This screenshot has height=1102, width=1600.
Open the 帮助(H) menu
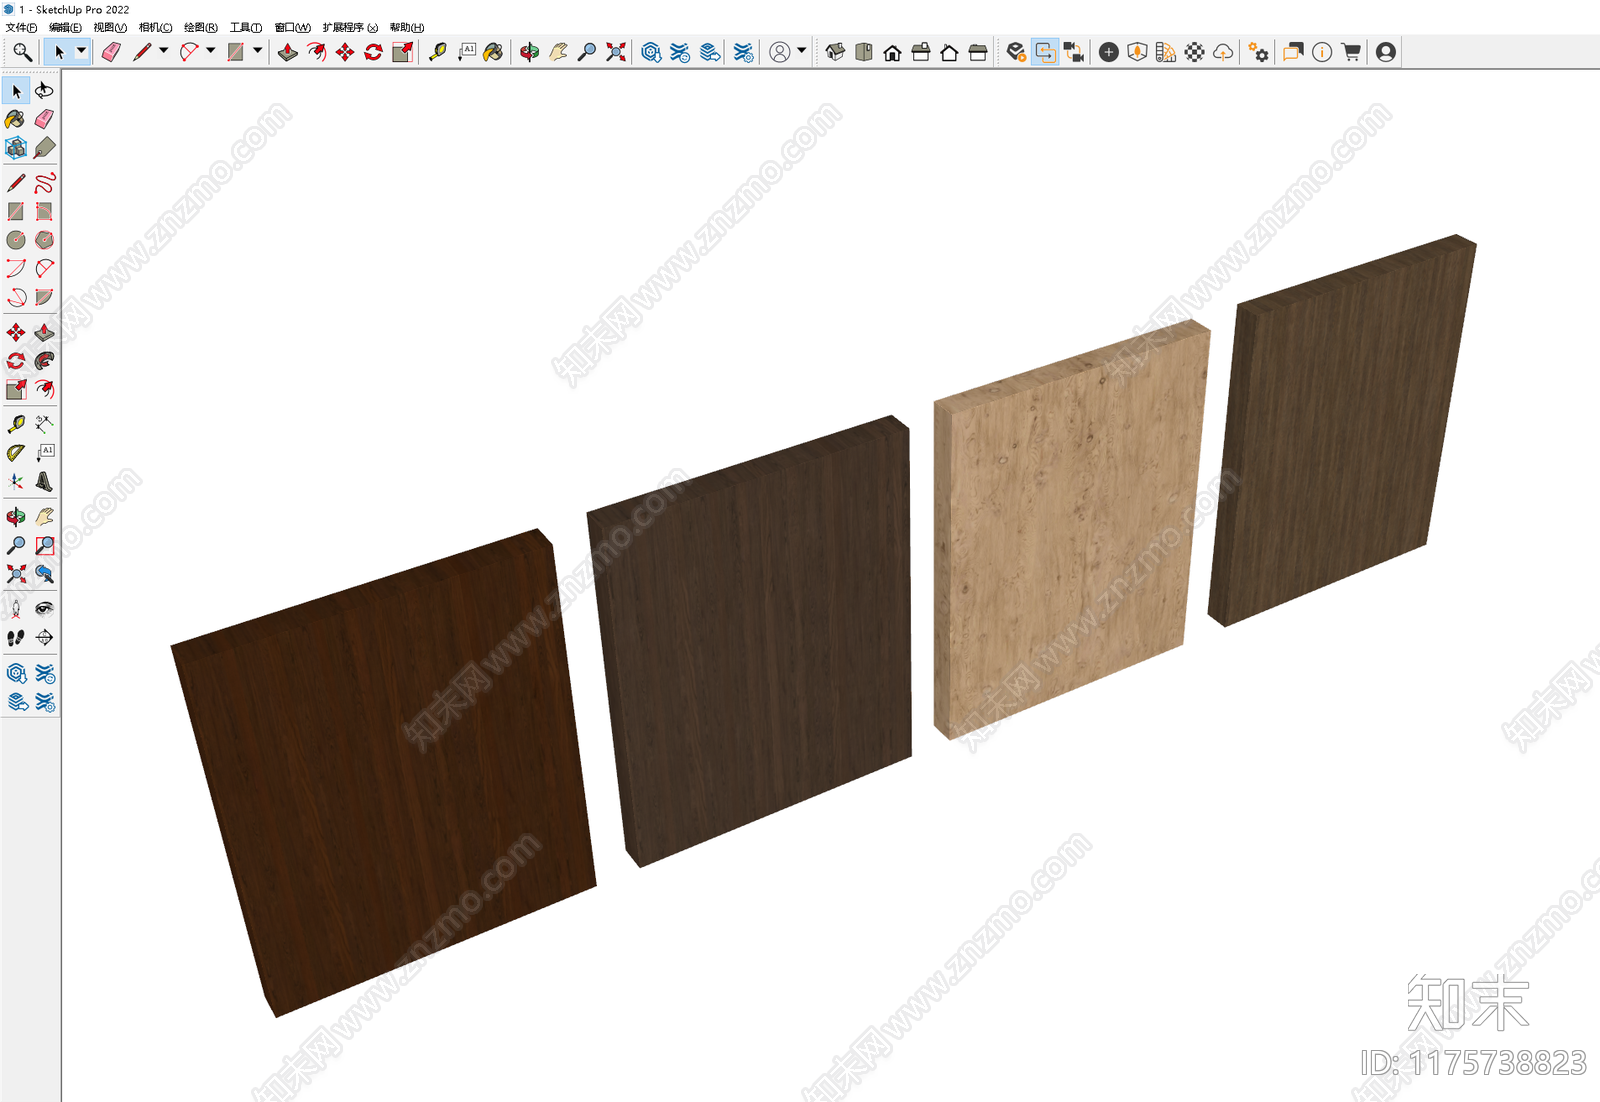pyautogui.click(x=406, y=27)
